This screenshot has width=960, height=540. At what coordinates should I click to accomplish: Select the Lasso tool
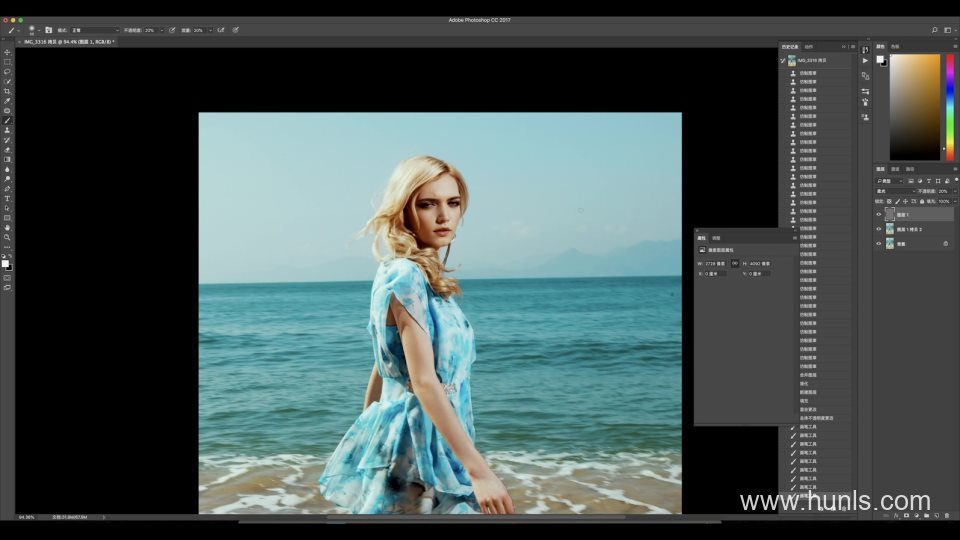coord(7,72)
